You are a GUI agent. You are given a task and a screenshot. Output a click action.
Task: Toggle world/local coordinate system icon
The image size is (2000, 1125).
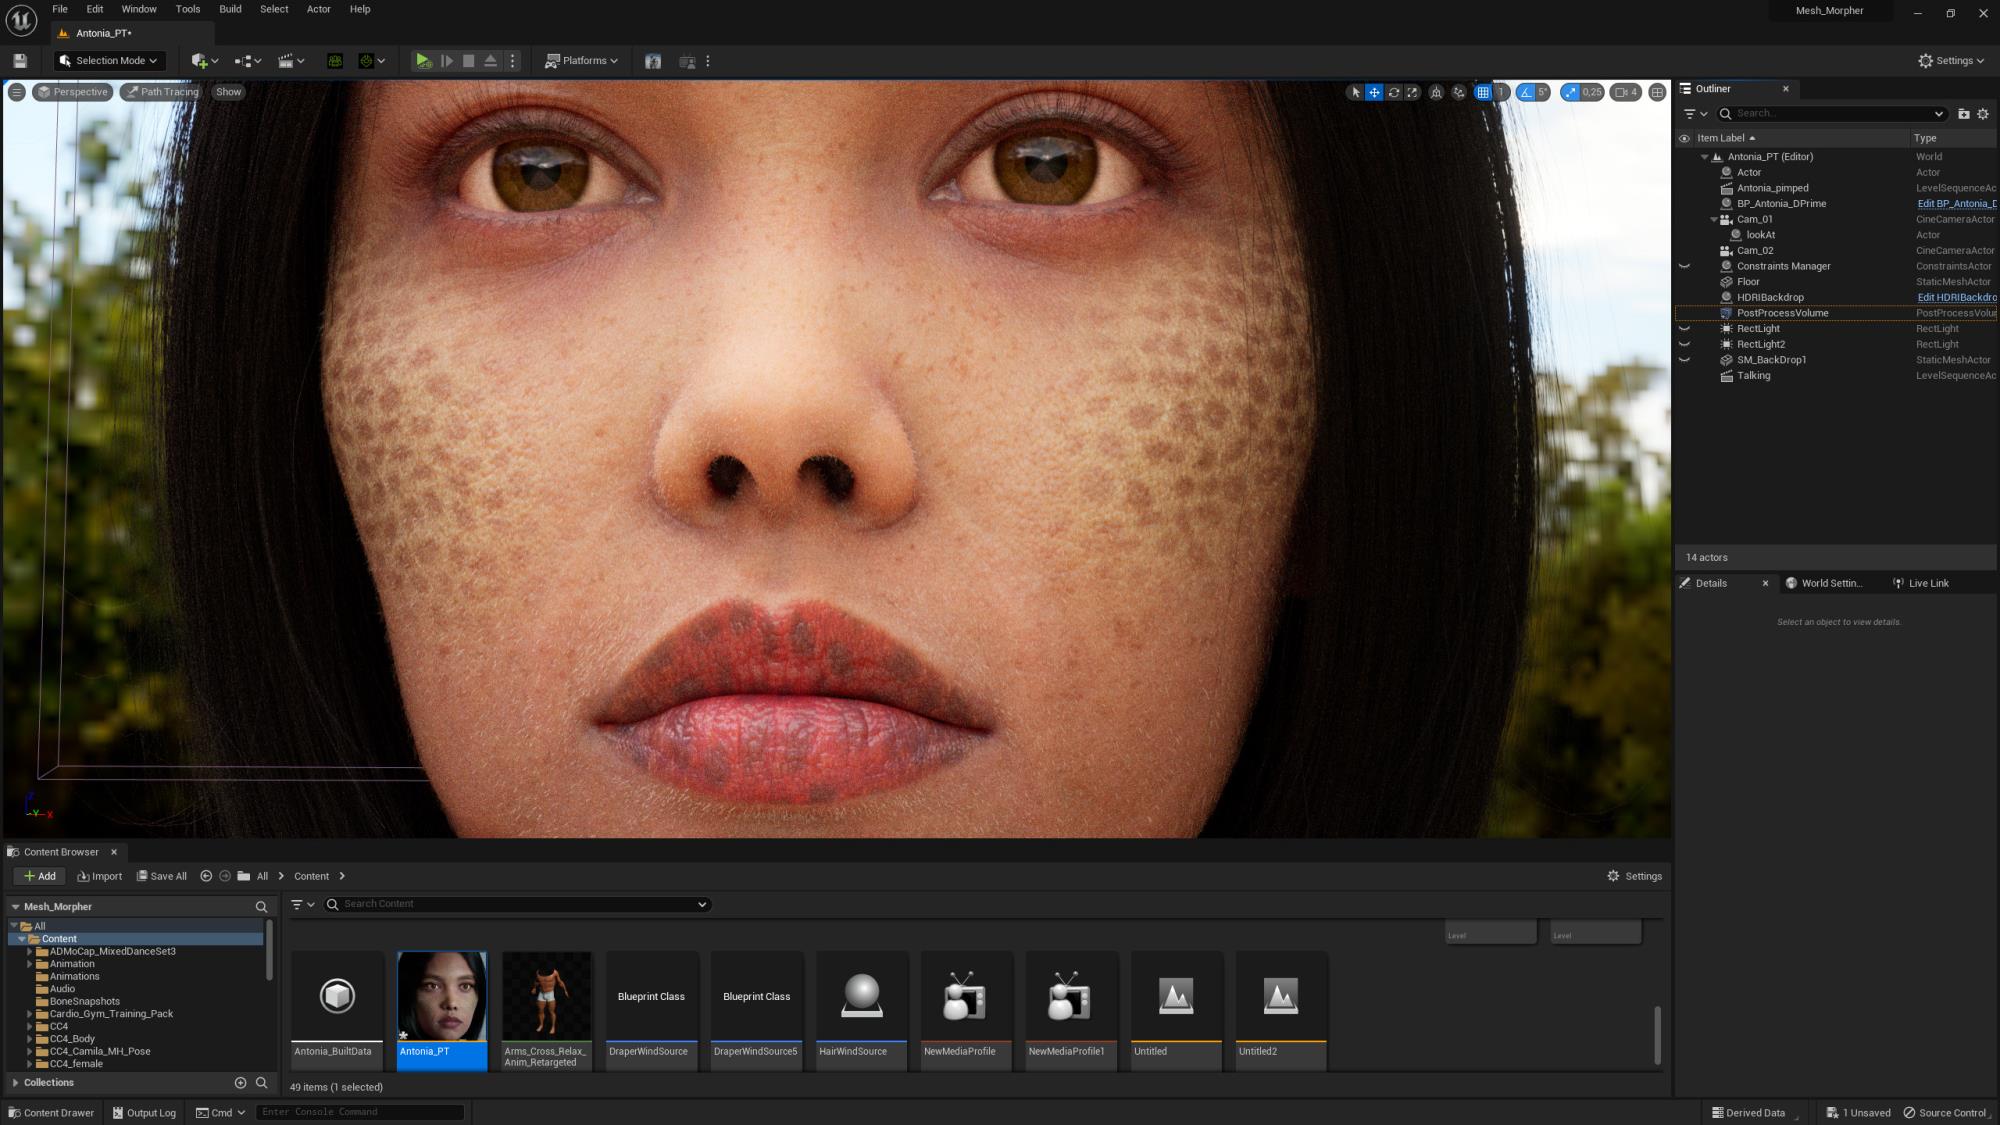coord(1436,92)
